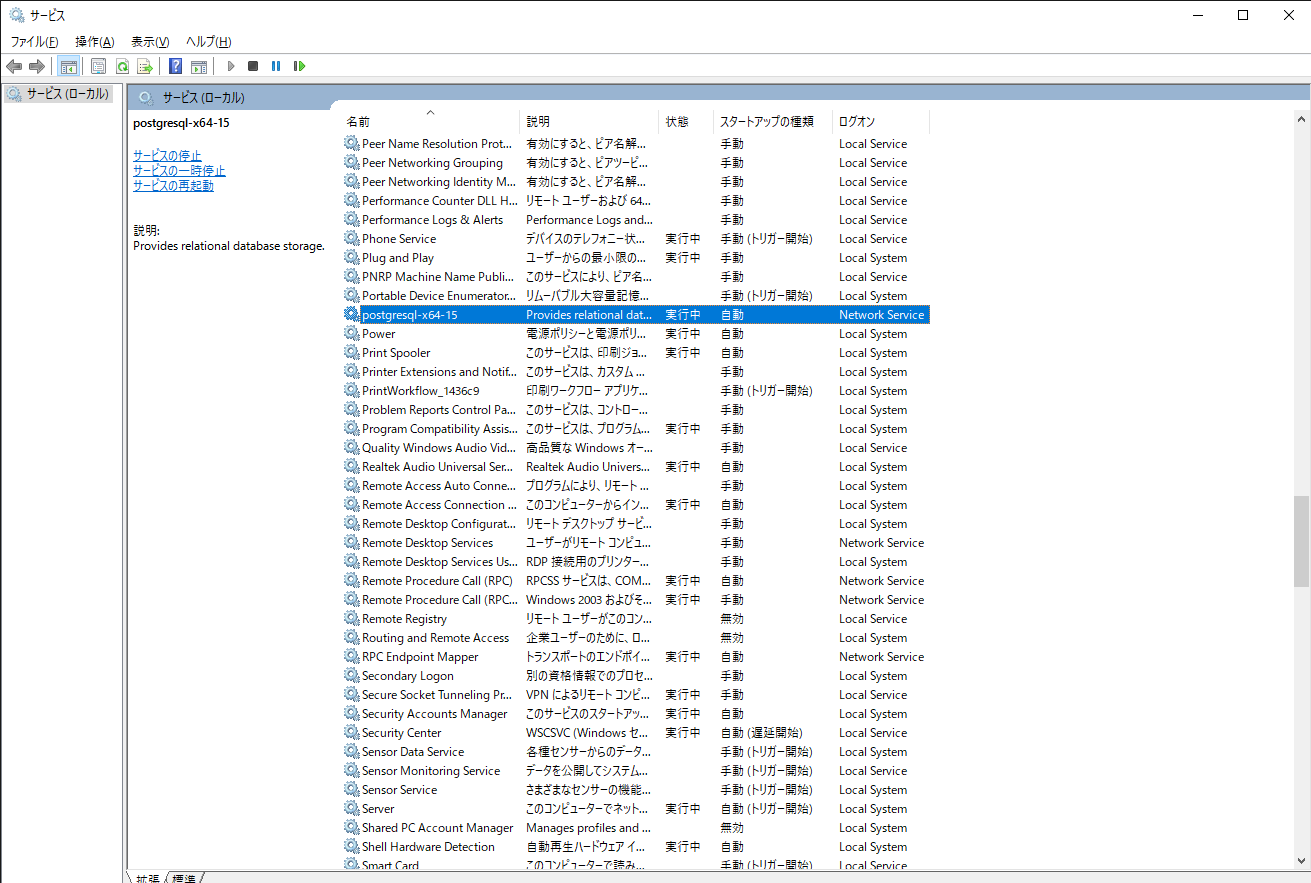
Task: Click the gear icon beside Remote Registry
Action: [351, 618]
